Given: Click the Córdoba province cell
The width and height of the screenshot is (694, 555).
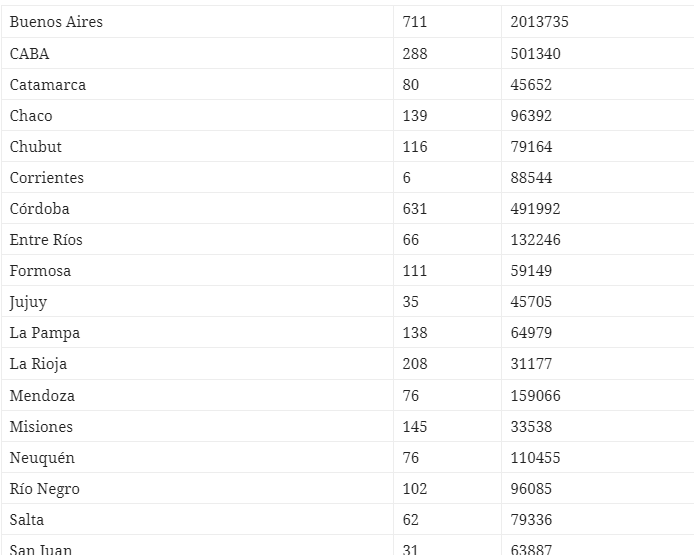Looking at the screenshot, I should pyautogui.click(x=40, y=209).
